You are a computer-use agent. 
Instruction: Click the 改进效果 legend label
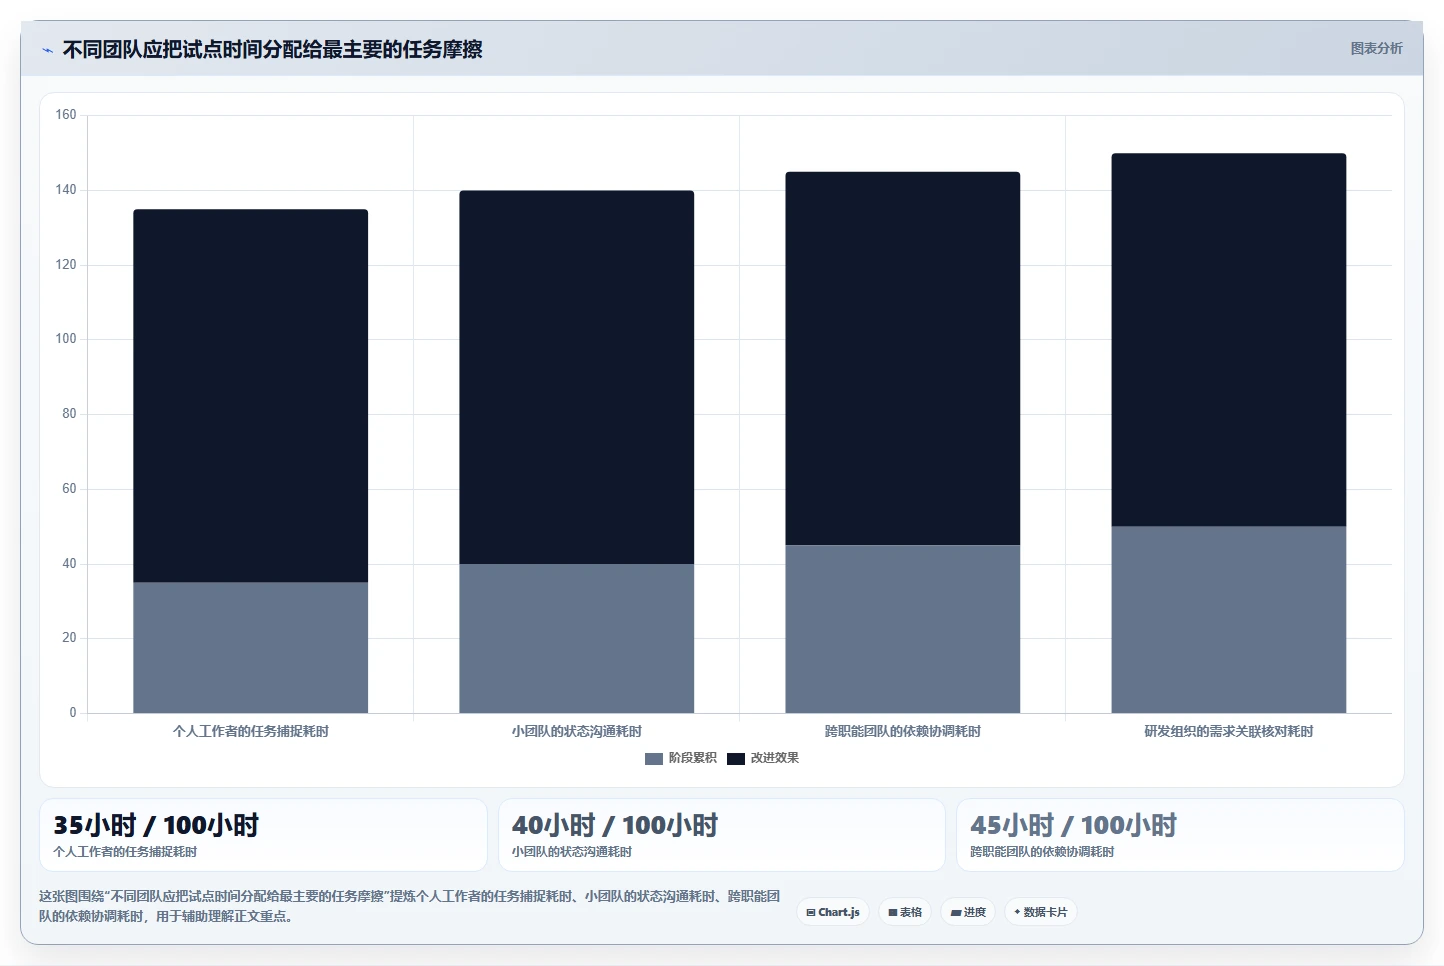point(775,758)
